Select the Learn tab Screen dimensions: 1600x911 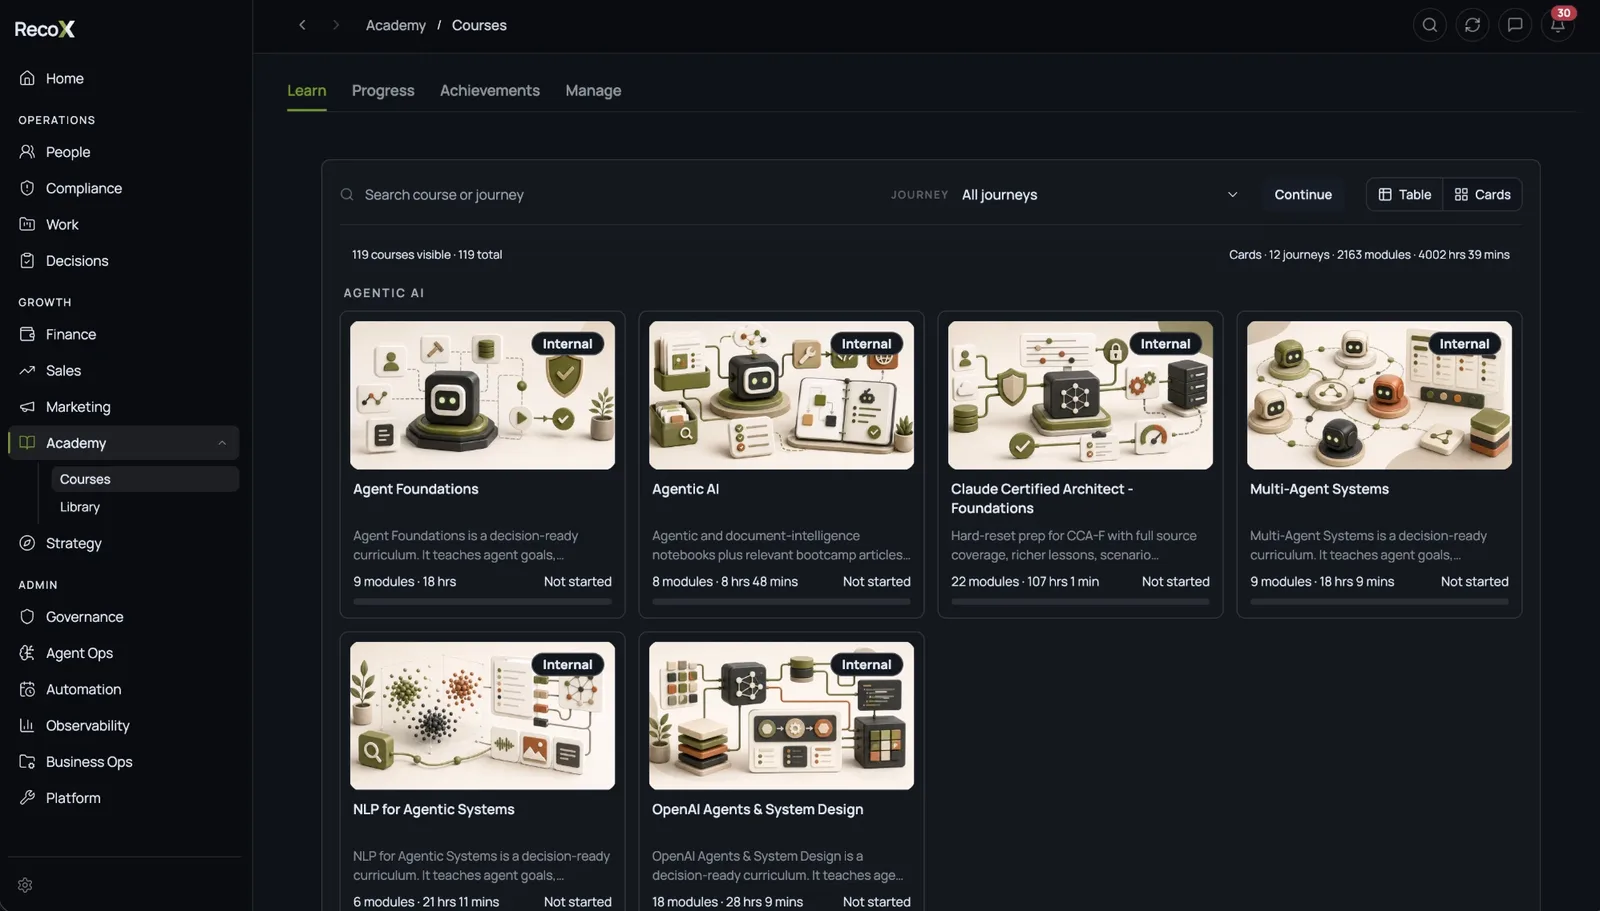click(x=306, y=91)
